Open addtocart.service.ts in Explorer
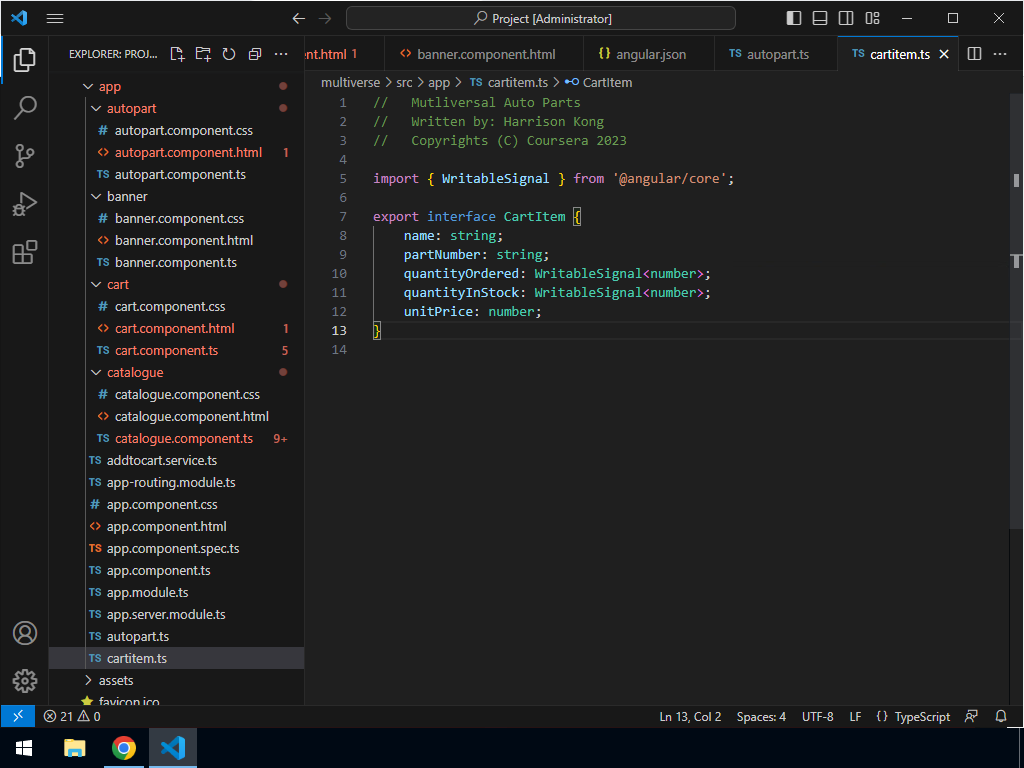The width and height of the screenshot is (1024, 768). pos(161,460)
